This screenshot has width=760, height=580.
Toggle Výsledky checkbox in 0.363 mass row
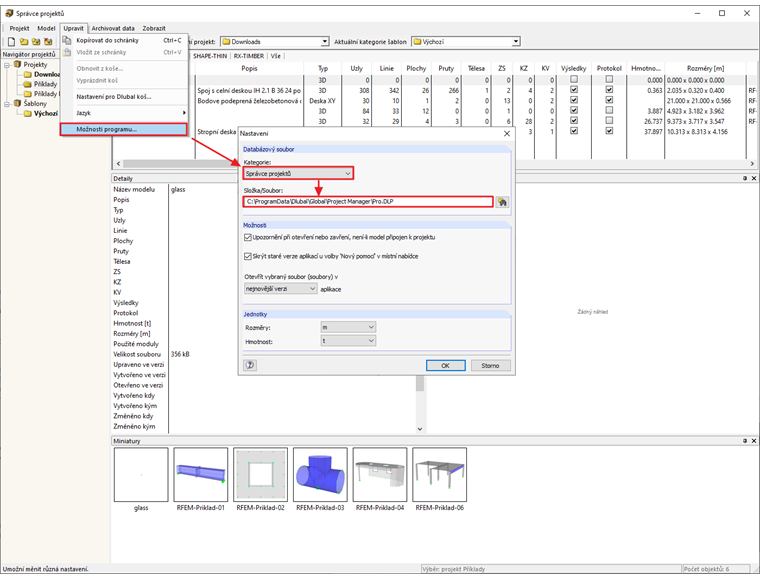click(574, 90)
